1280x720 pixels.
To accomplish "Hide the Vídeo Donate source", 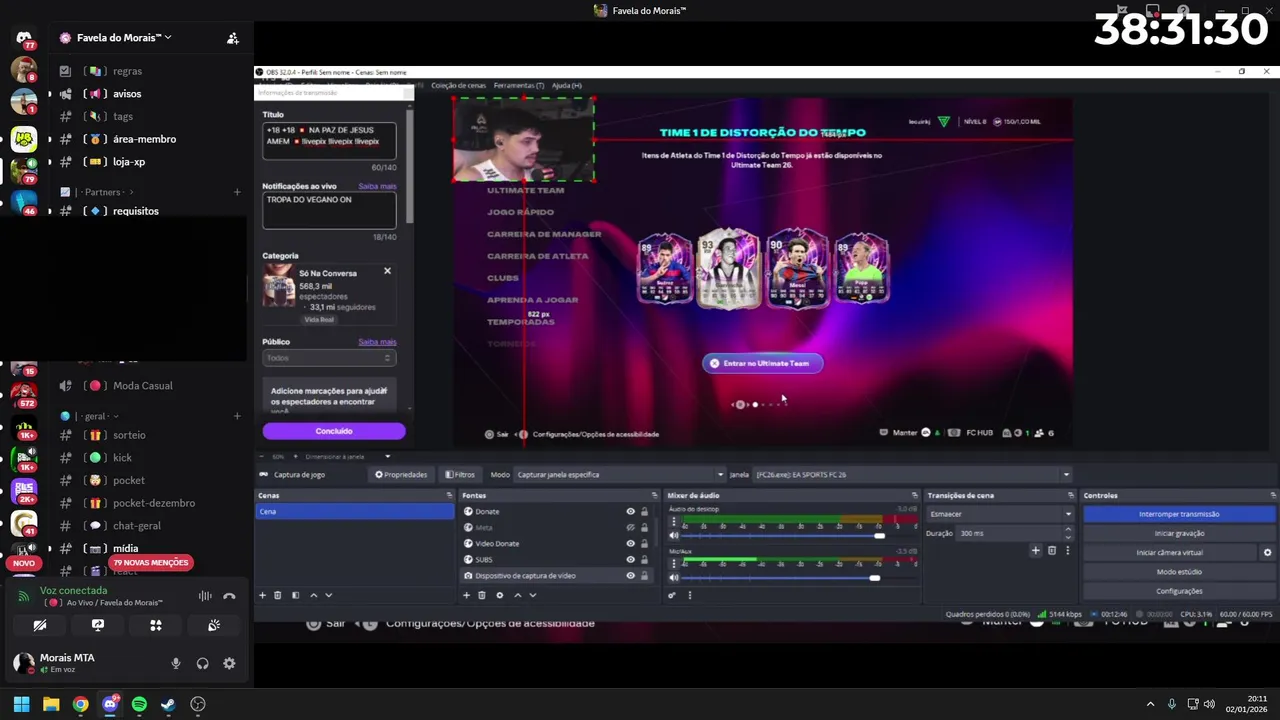I will pyautogui.click(x=630, y=543).
